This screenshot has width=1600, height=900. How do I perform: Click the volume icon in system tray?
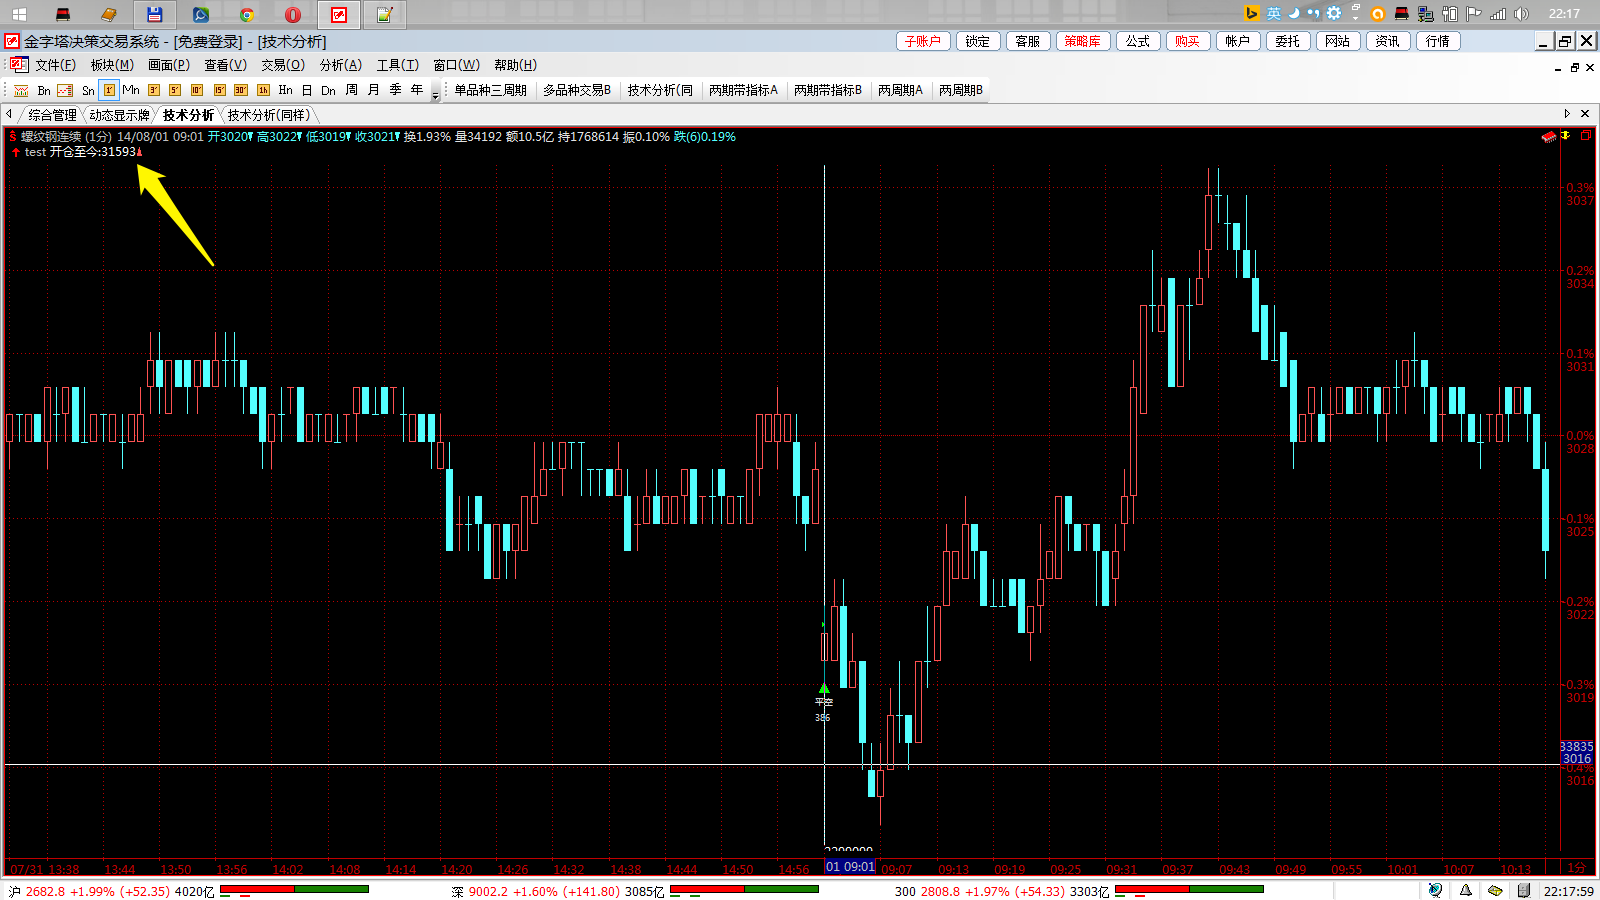[x=1521, y=14]
